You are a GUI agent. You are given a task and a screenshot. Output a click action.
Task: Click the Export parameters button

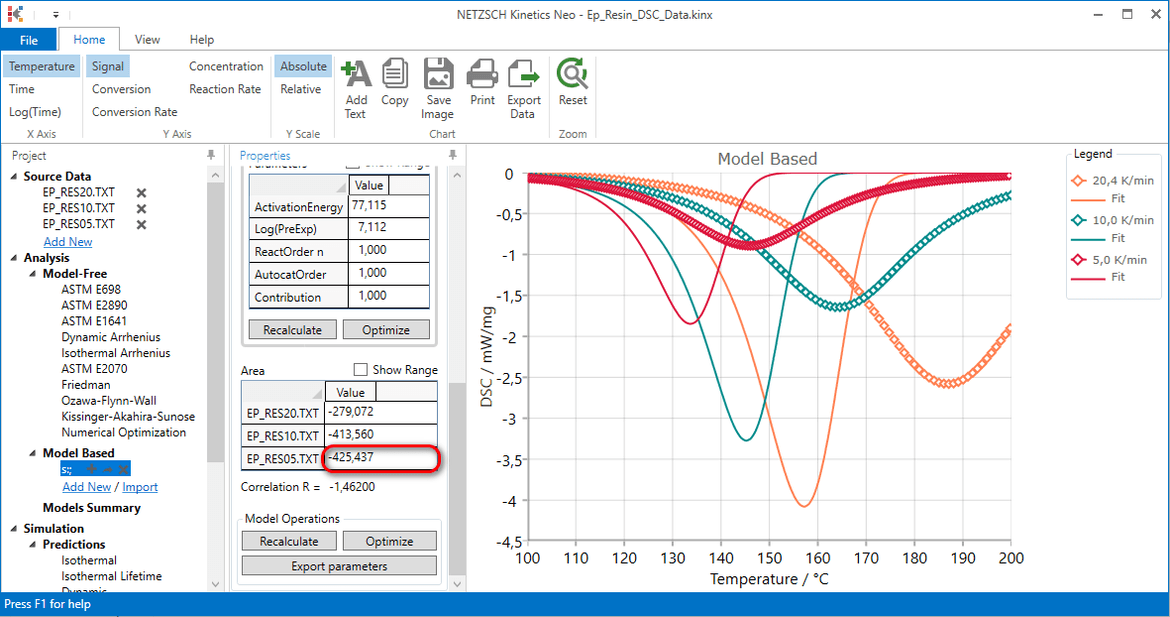338,565
